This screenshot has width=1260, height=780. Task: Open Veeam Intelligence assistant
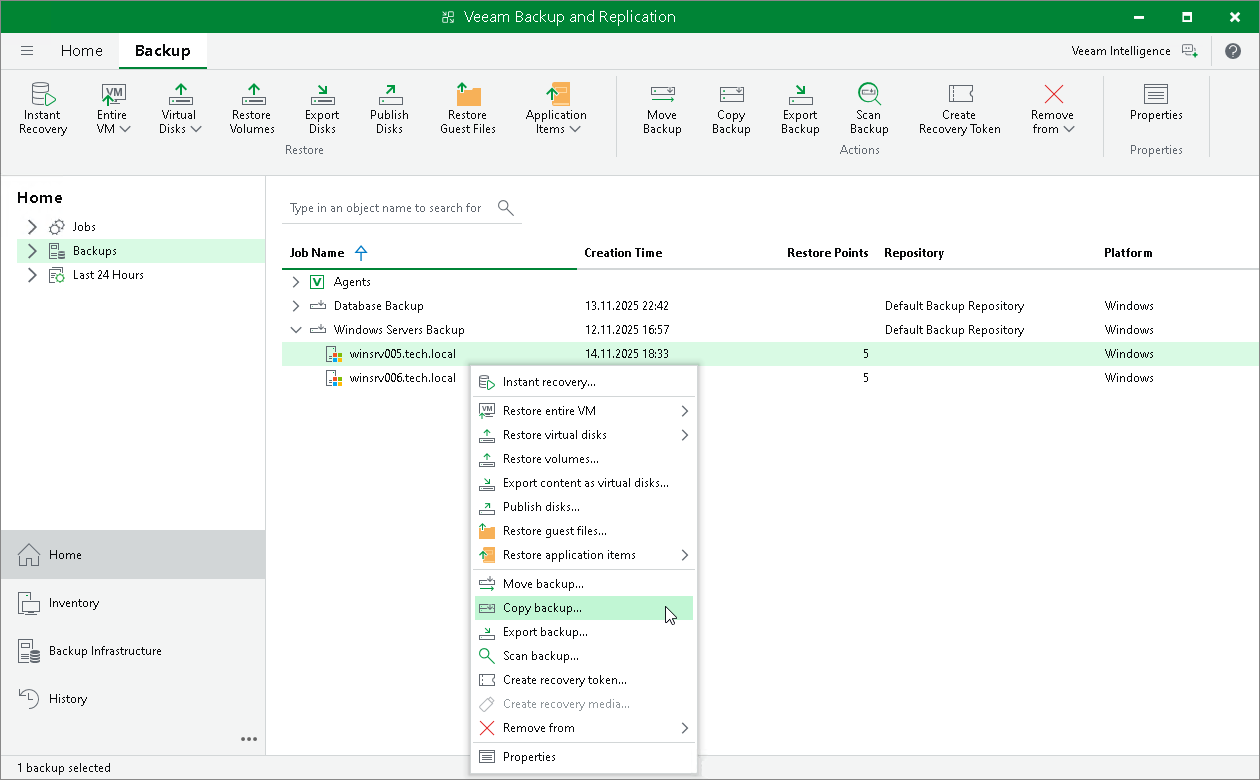point(1134,51)
